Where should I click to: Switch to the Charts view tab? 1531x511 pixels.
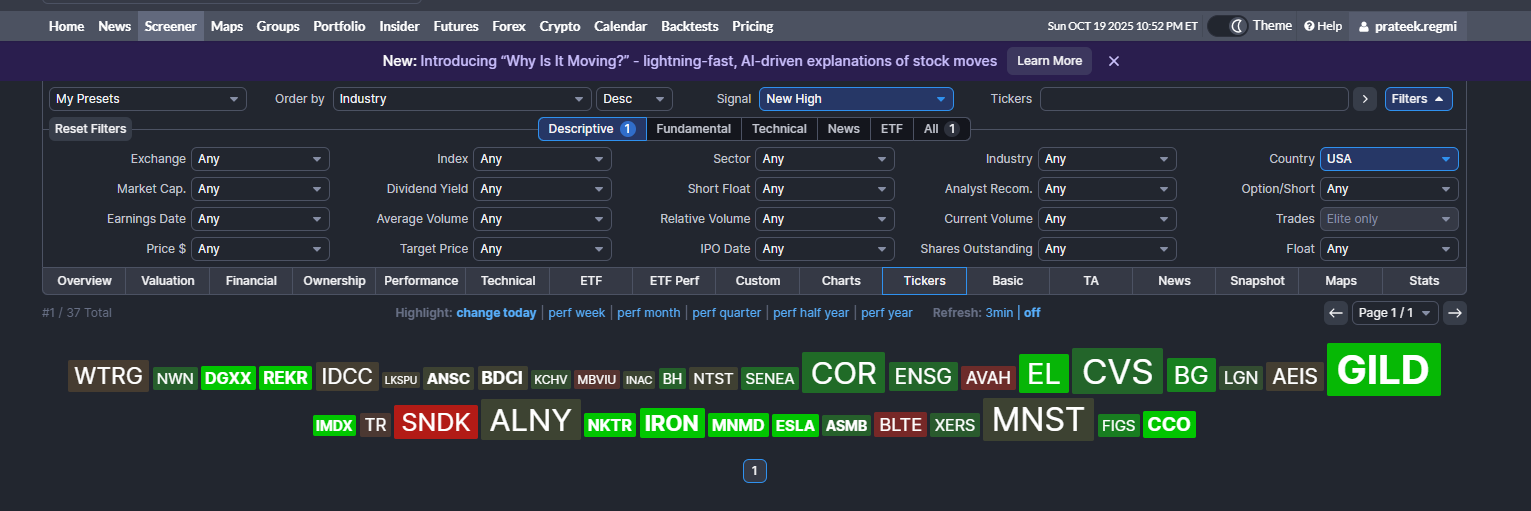point(841,281)
